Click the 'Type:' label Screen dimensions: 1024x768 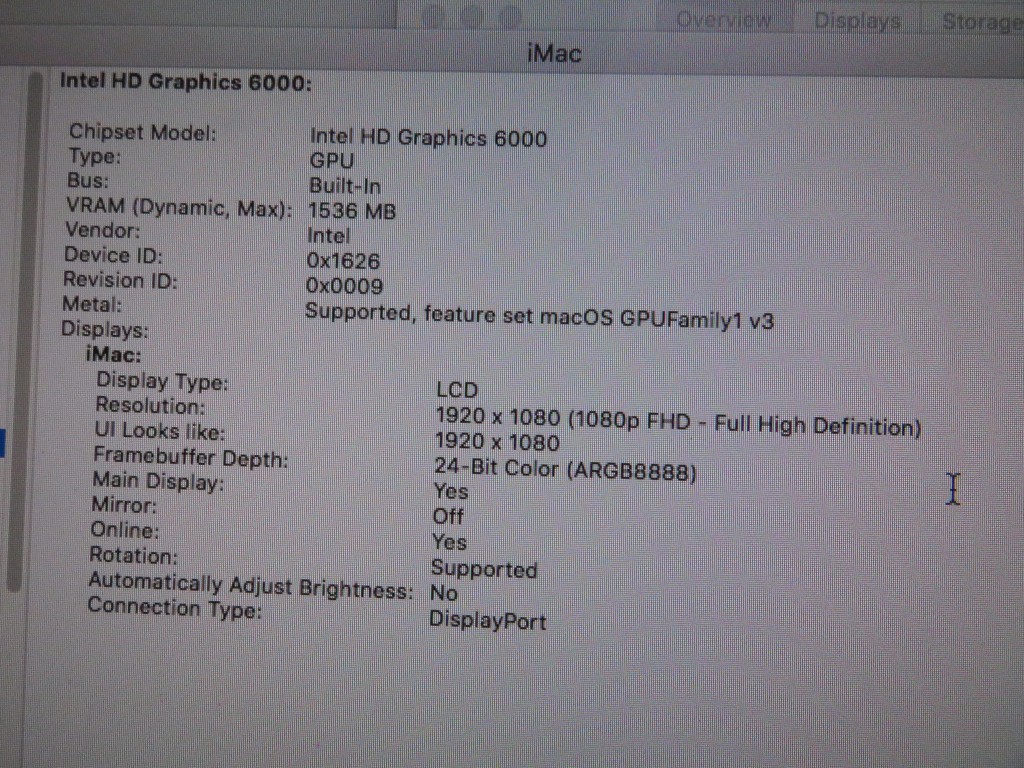coord(95,157)
